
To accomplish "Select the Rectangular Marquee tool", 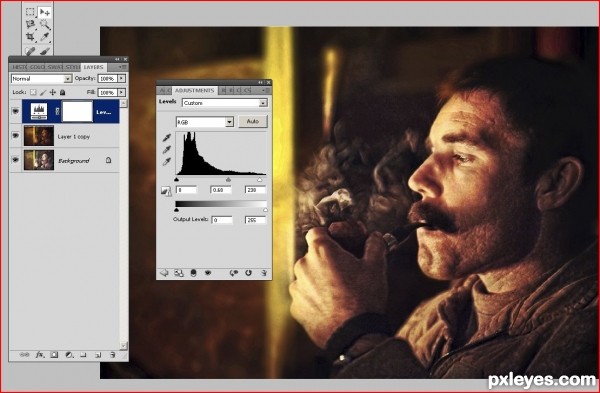I will pos(30,11).
